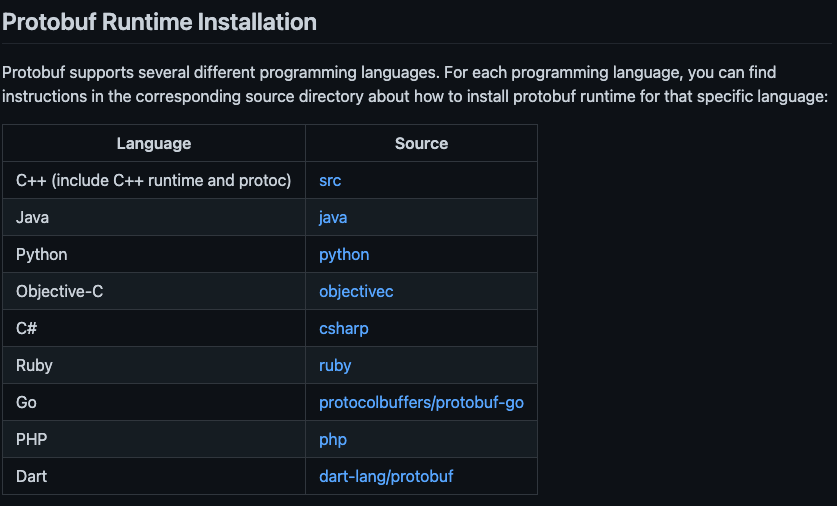The width and height of the screenshot is (837, 506).
Task: Open the php source link
Action: (333, 440)
